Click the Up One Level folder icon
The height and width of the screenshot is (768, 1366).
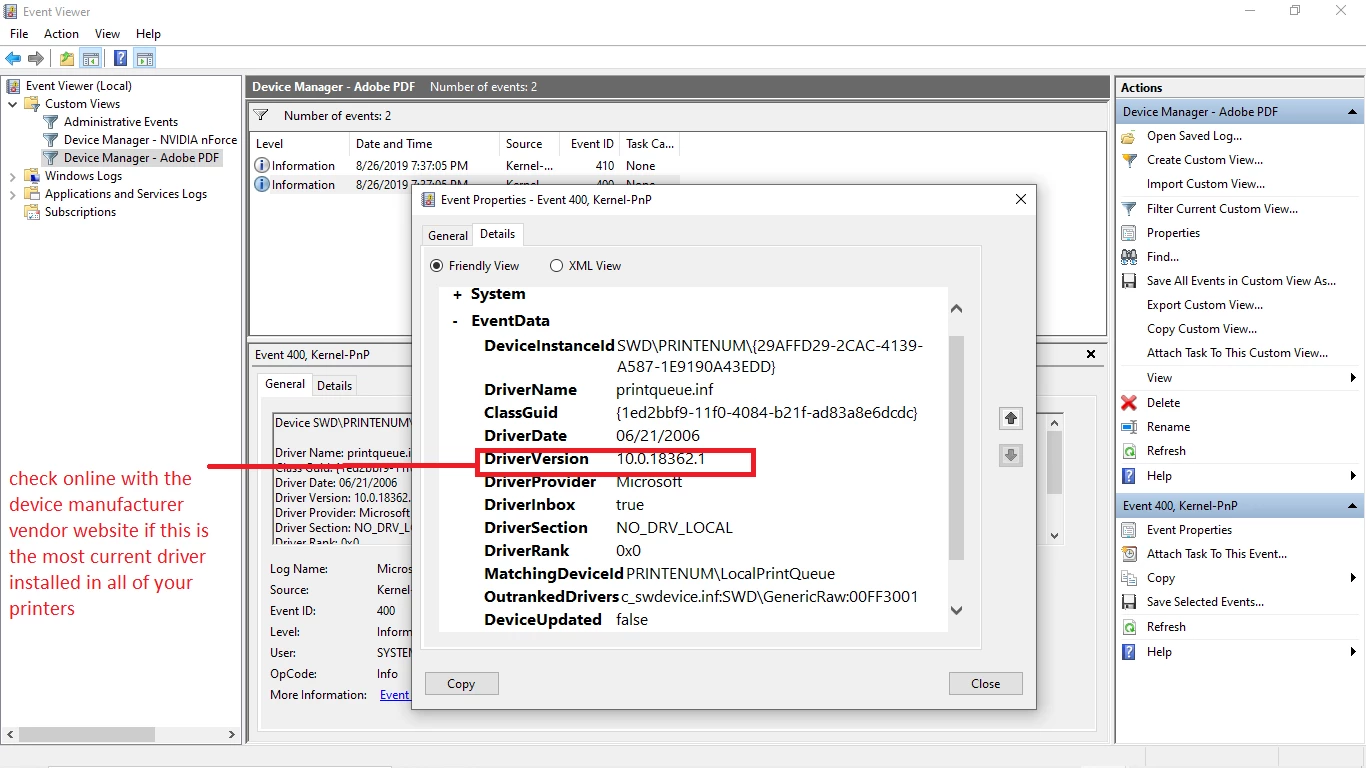(66, 58)
